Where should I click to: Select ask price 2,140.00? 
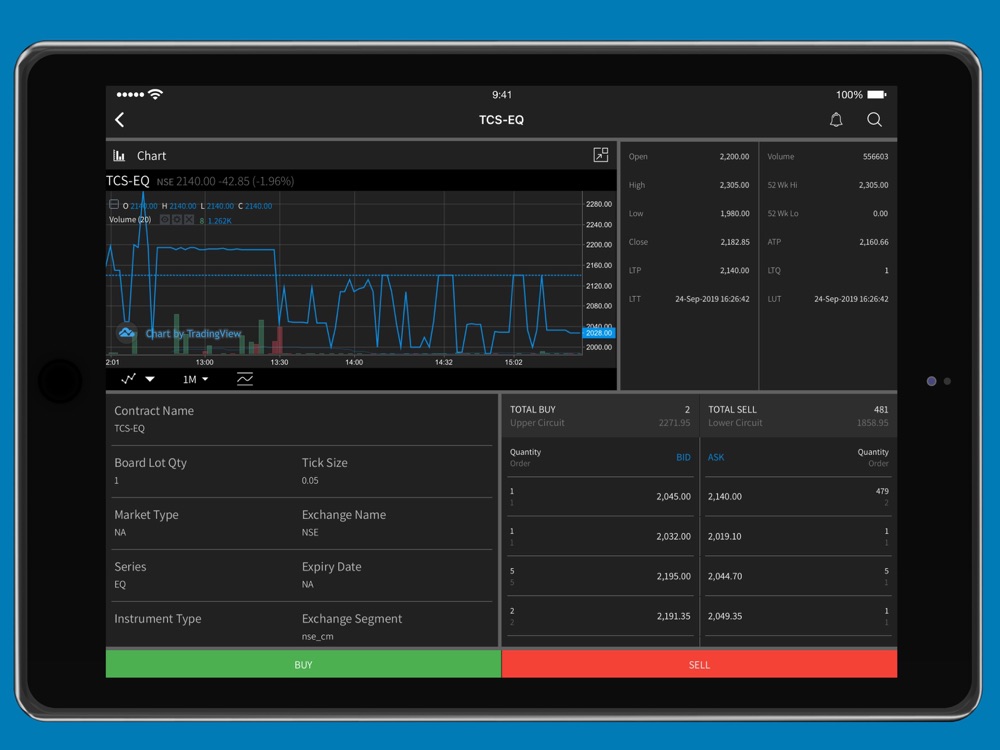724,497
